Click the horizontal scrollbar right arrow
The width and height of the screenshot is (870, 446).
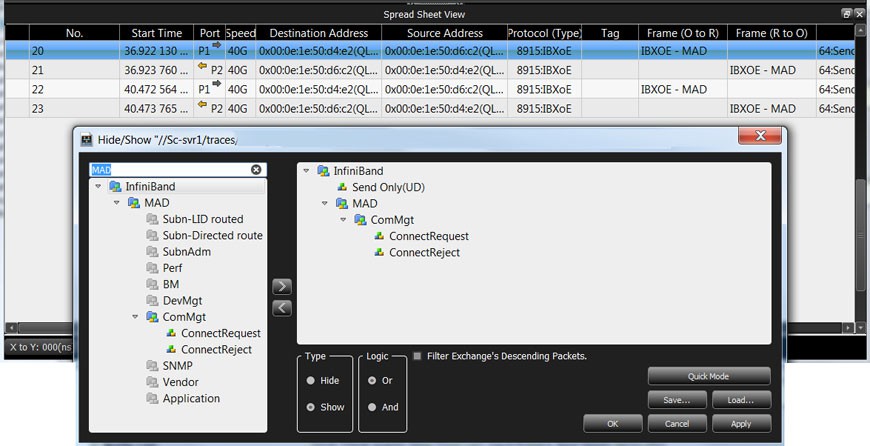point(848,328)
